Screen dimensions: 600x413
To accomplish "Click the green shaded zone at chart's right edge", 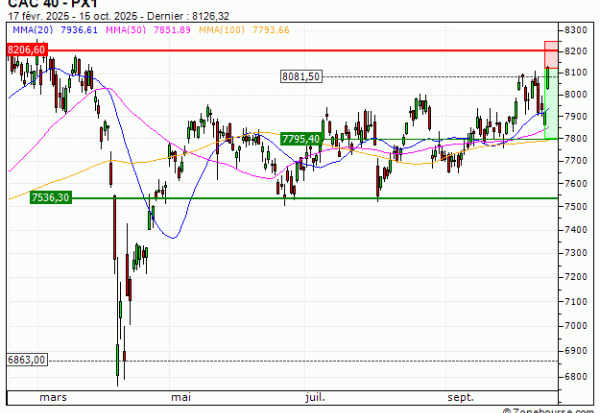I will (x=550, y=105).
